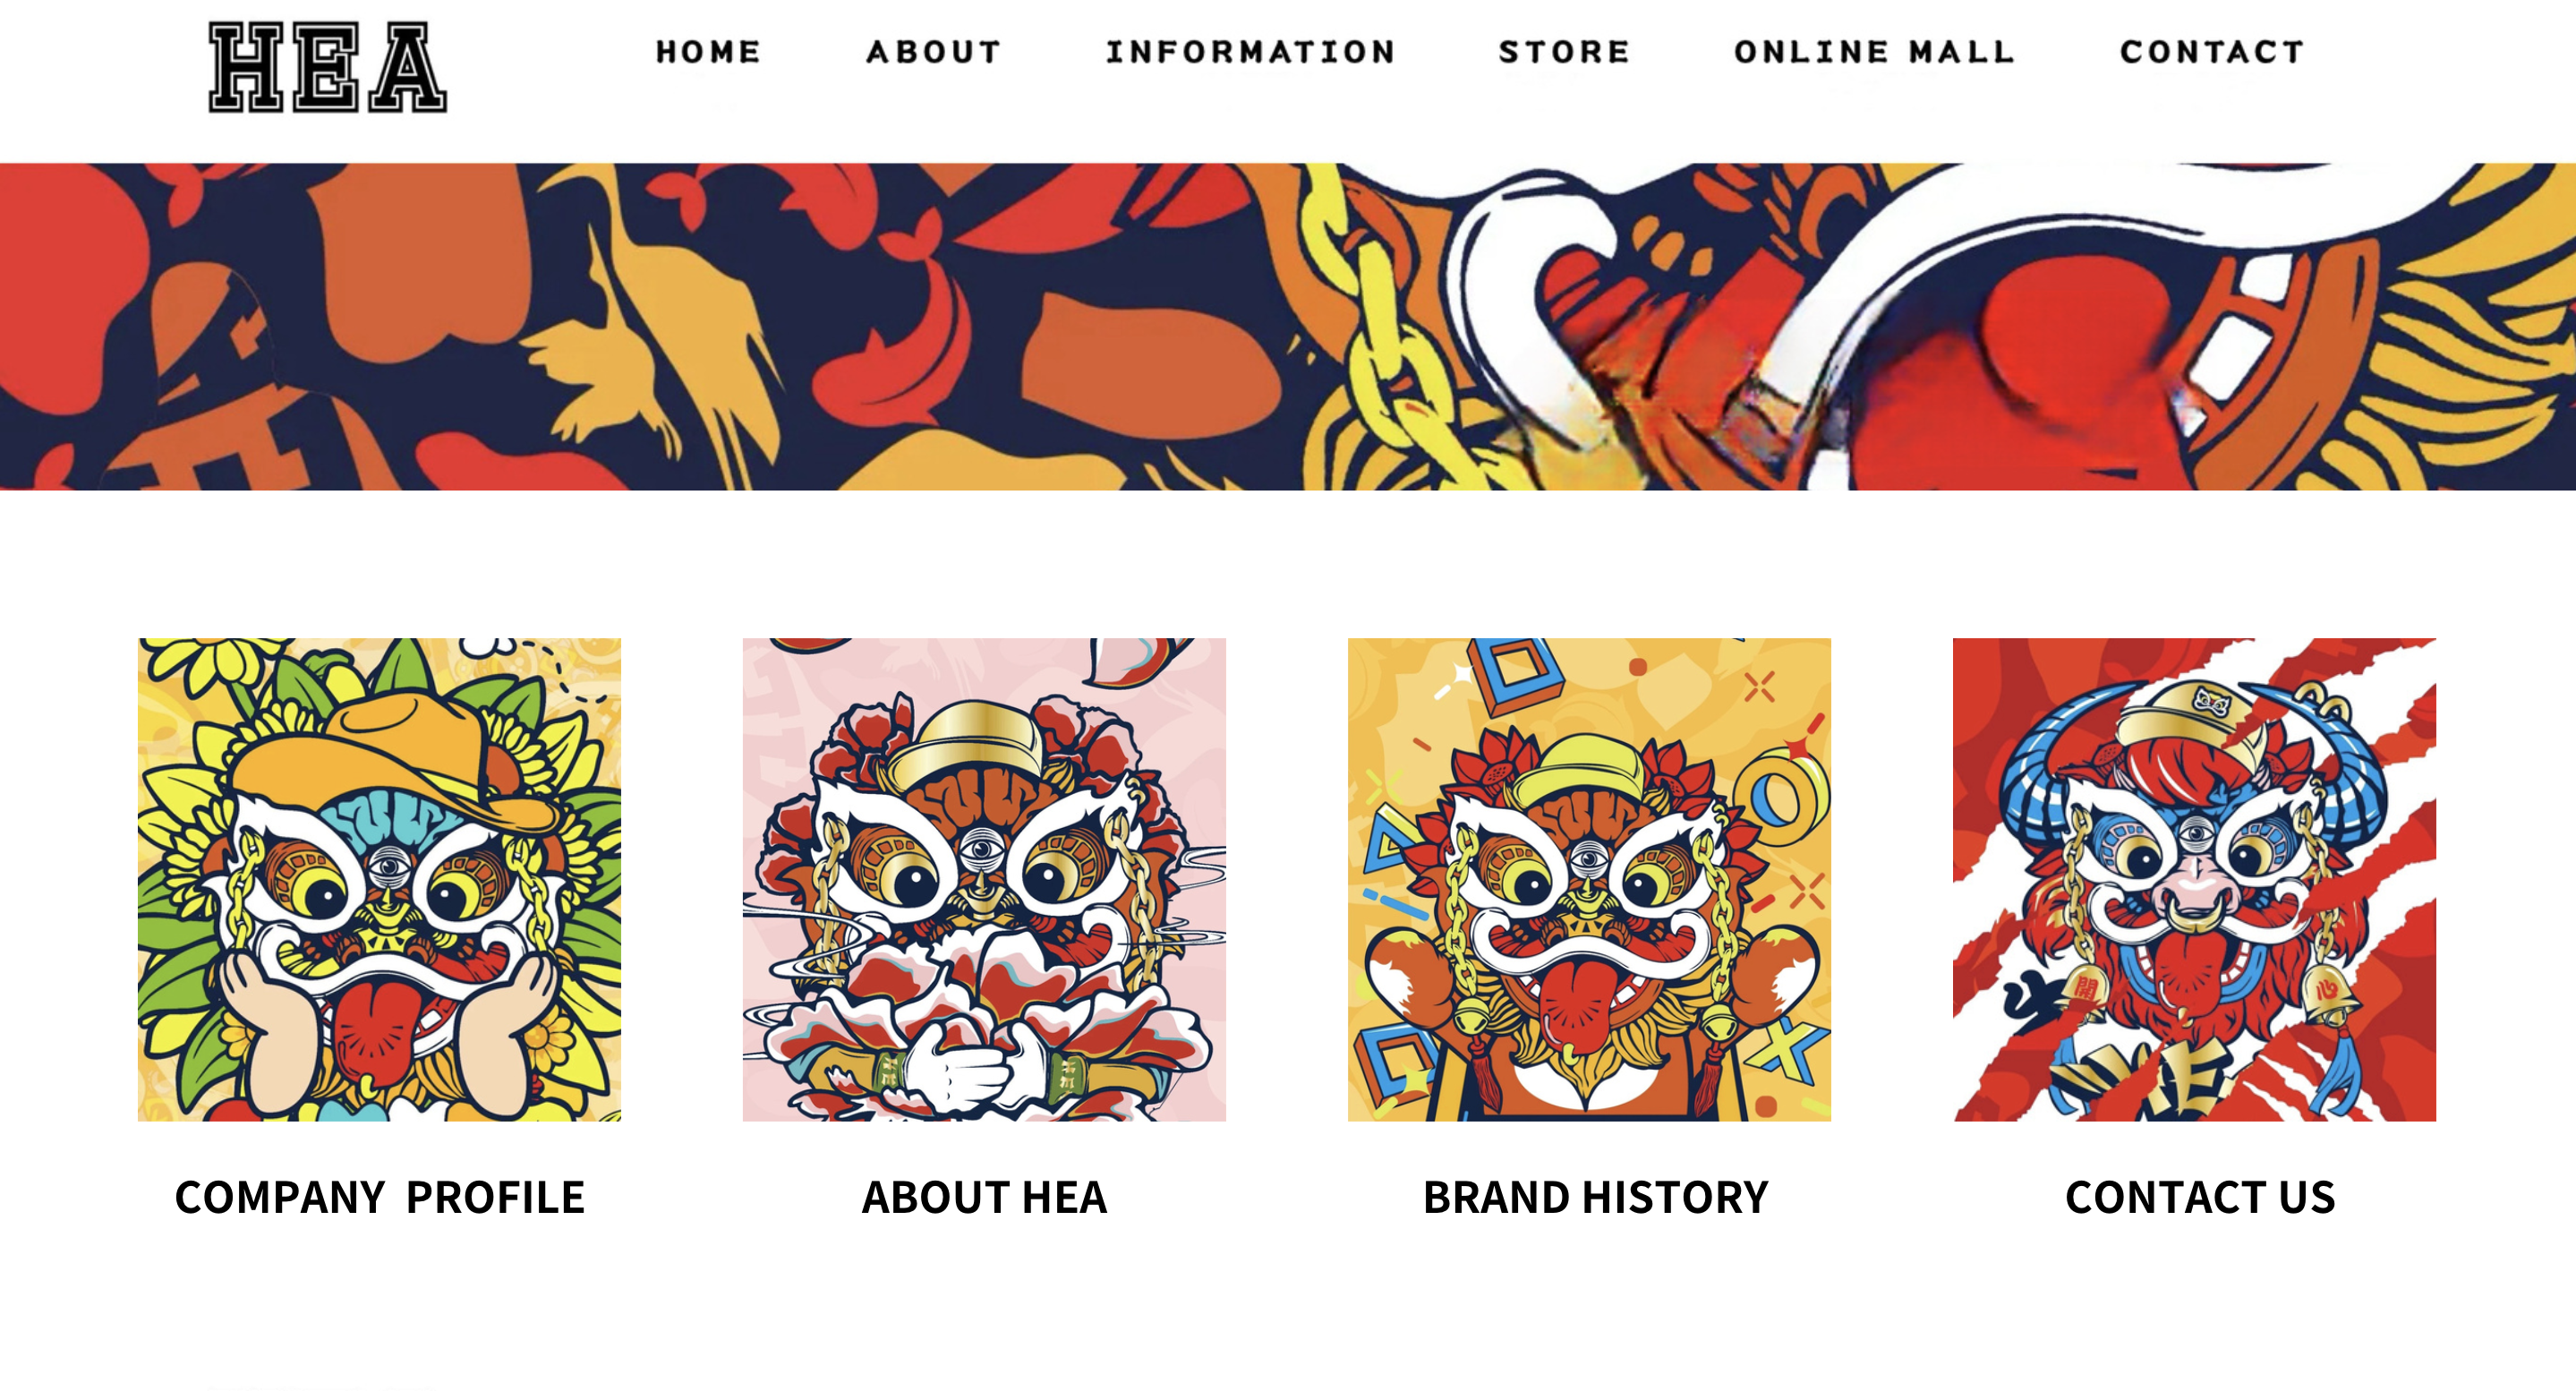Select the red ox-horned lion Contact Us image

pyautogui.click(x=2194, y=879)
